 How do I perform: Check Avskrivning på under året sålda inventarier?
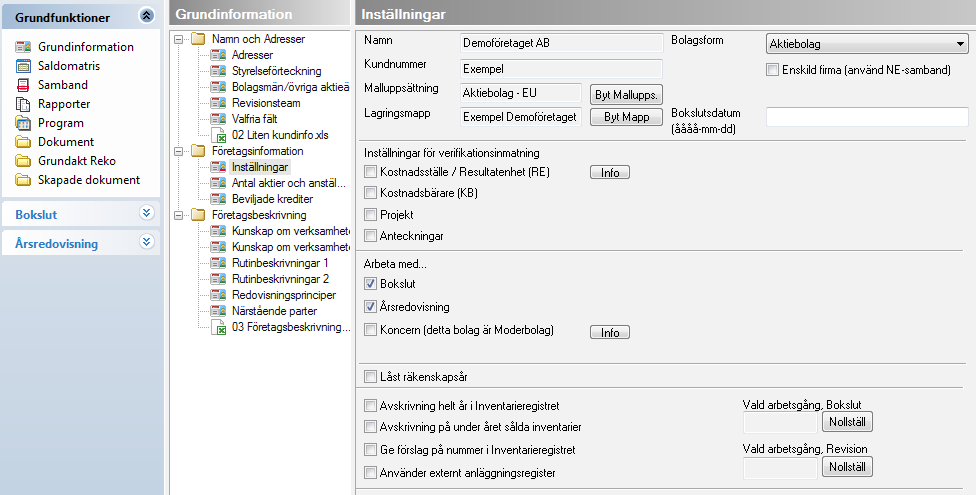(370, 427)
